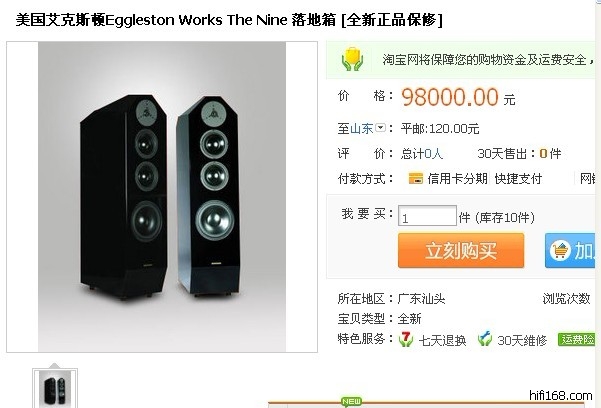This screenshot has width=601, height=408.
Task: Add item to cart with blue button
Action: coord(570,250)
